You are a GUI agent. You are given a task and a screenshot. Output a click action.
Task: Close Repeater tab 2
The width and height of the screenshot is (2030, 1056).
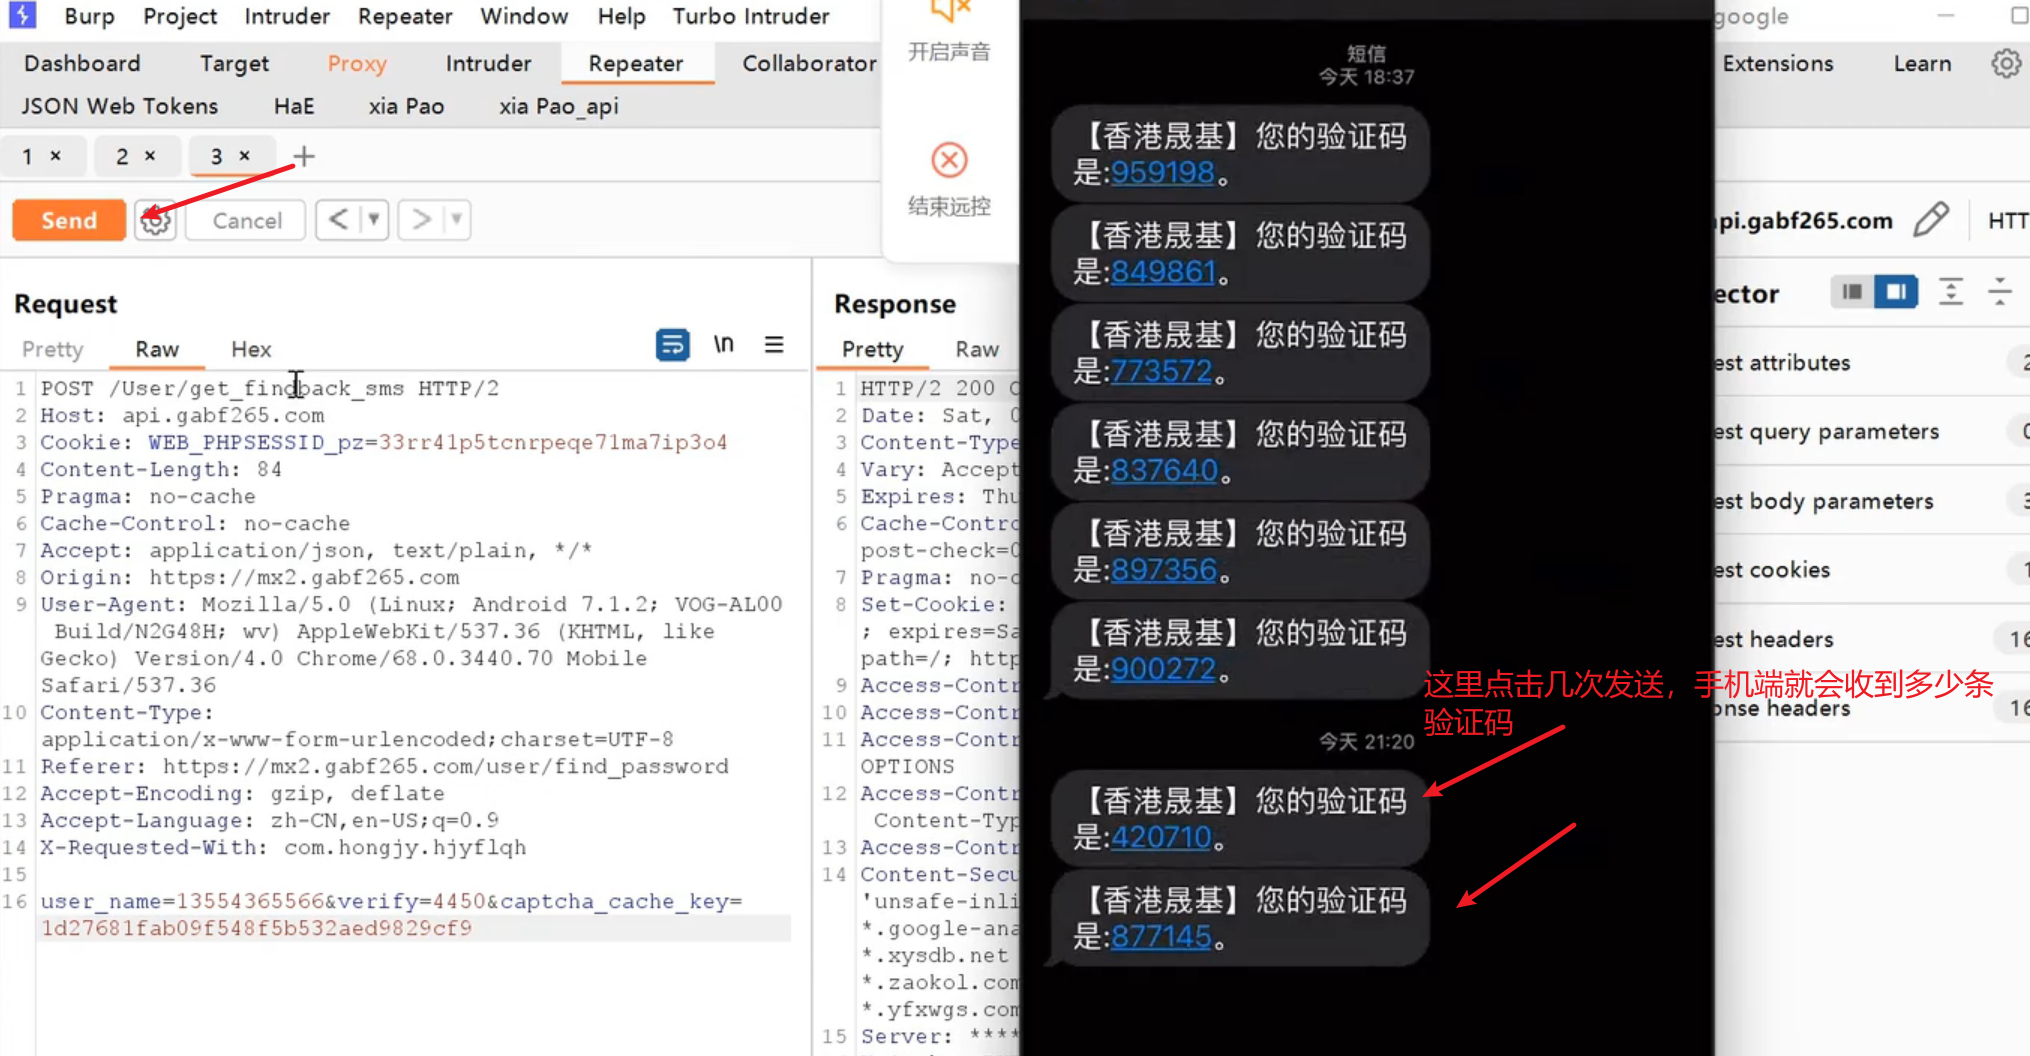tap(150, 156)
